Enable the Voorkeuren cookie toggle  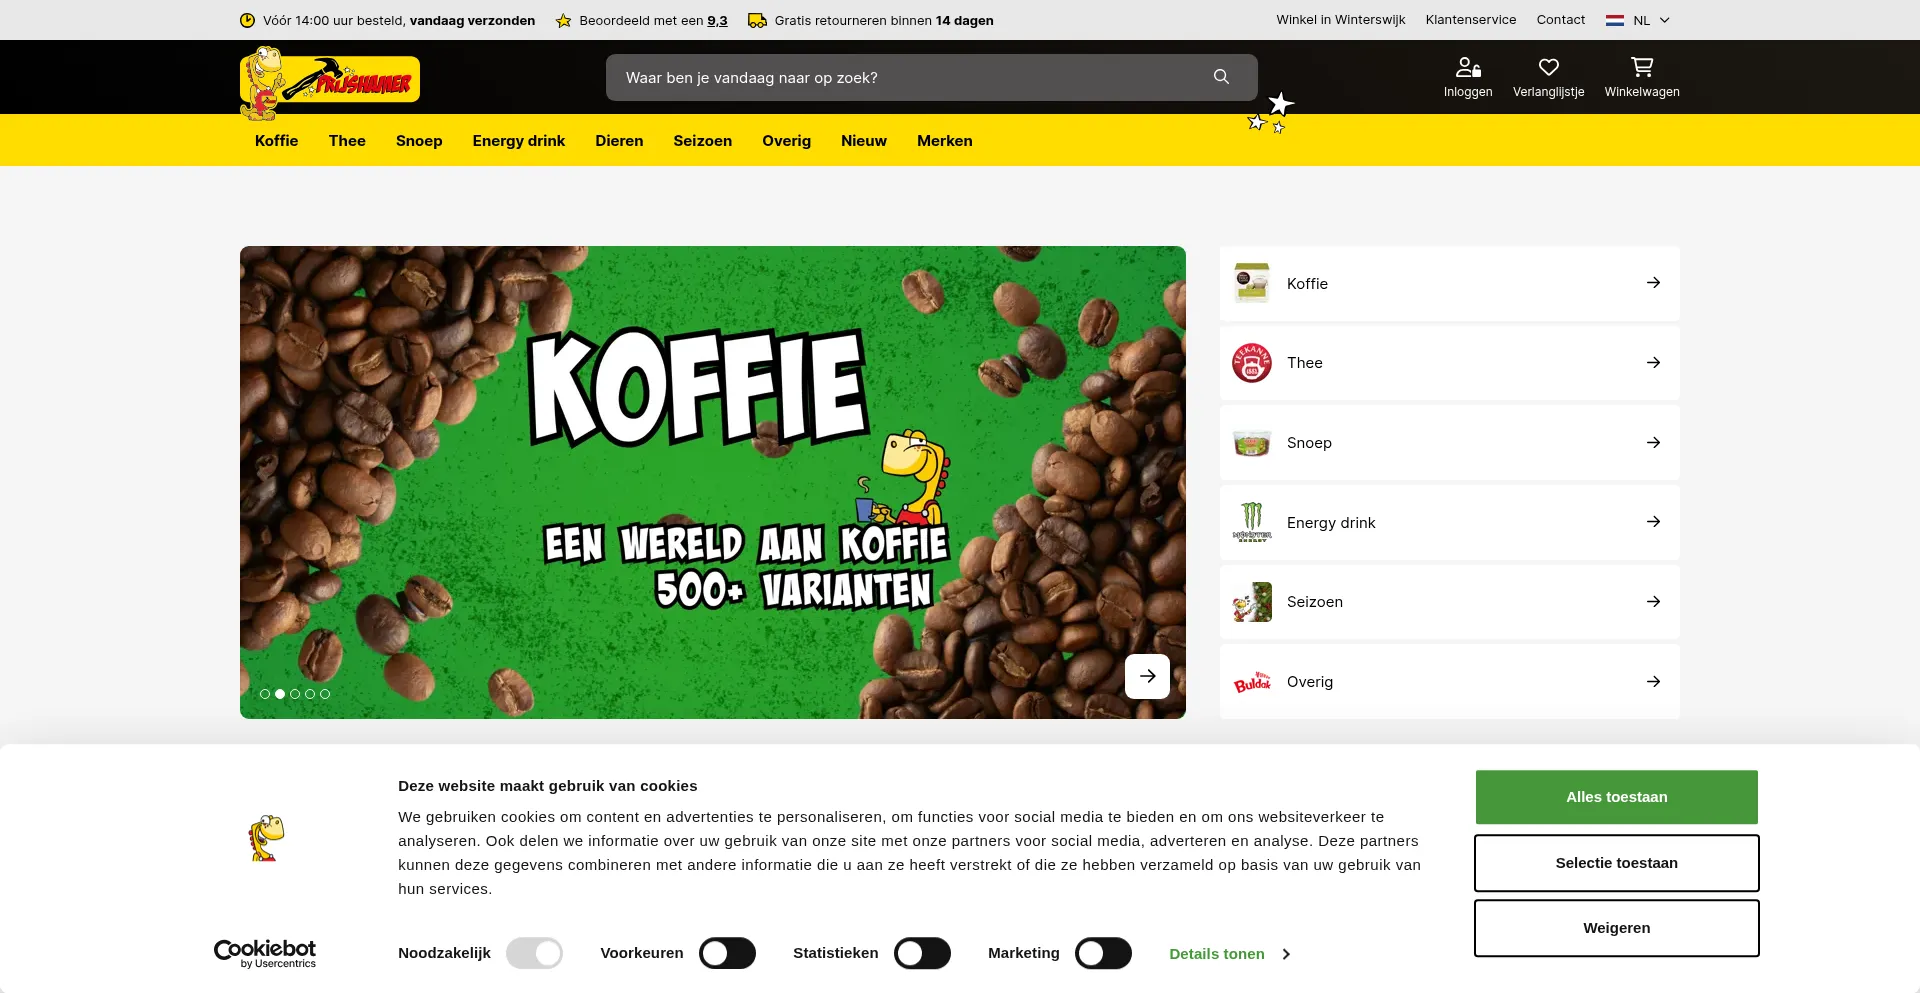tap(727, 953)
